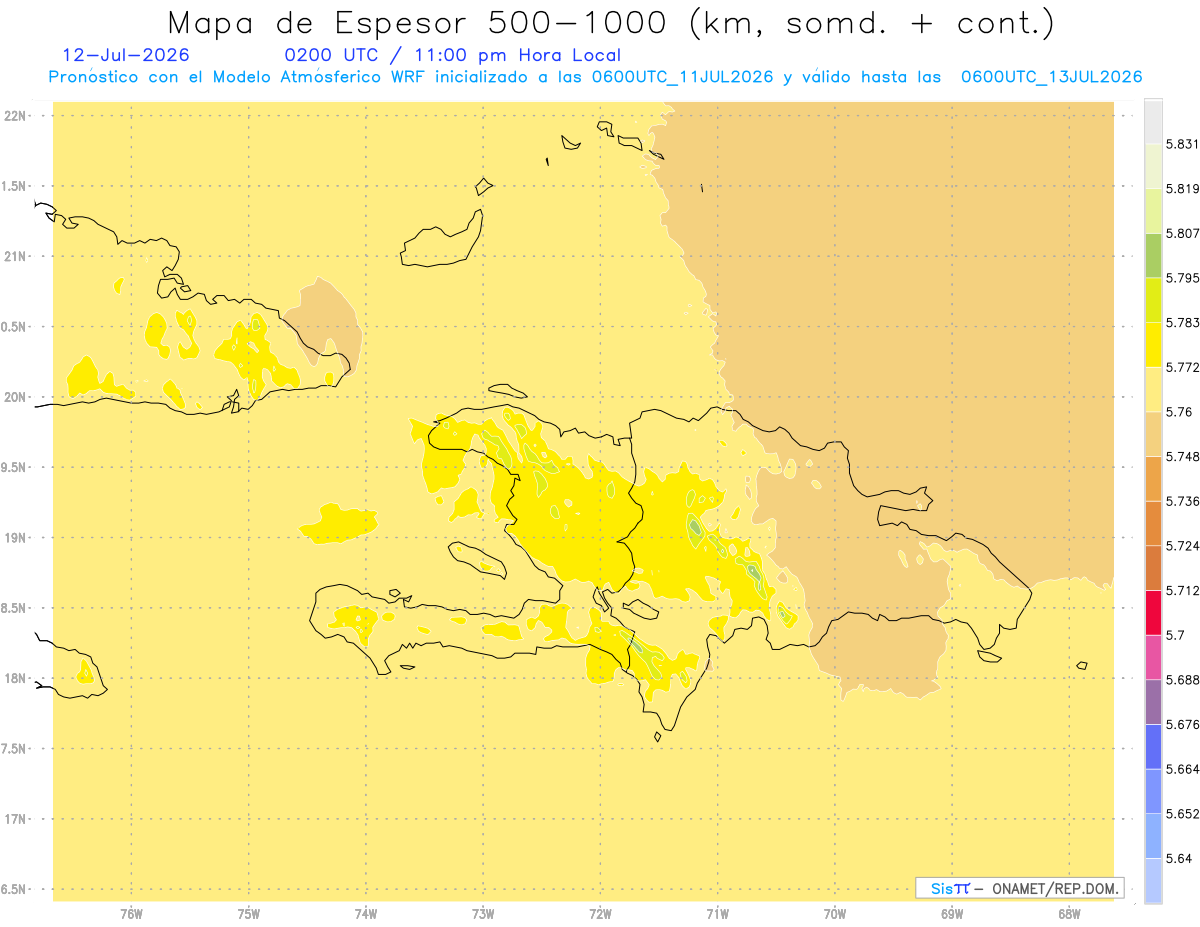The image size is (1200, 927).
Task: Pick the bright yellow band between 5.772 and 5.783
Action: pos(1153,344)
